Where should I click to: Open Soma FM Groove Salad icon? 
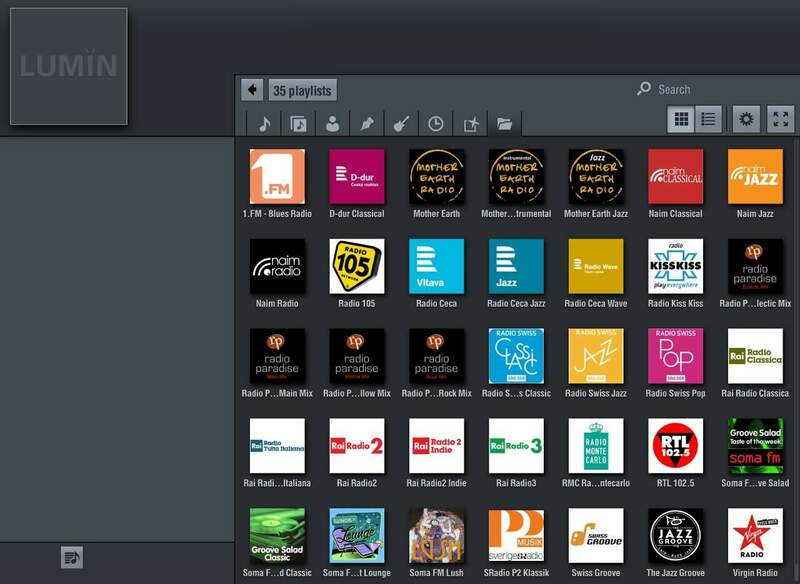pos(755,446)
